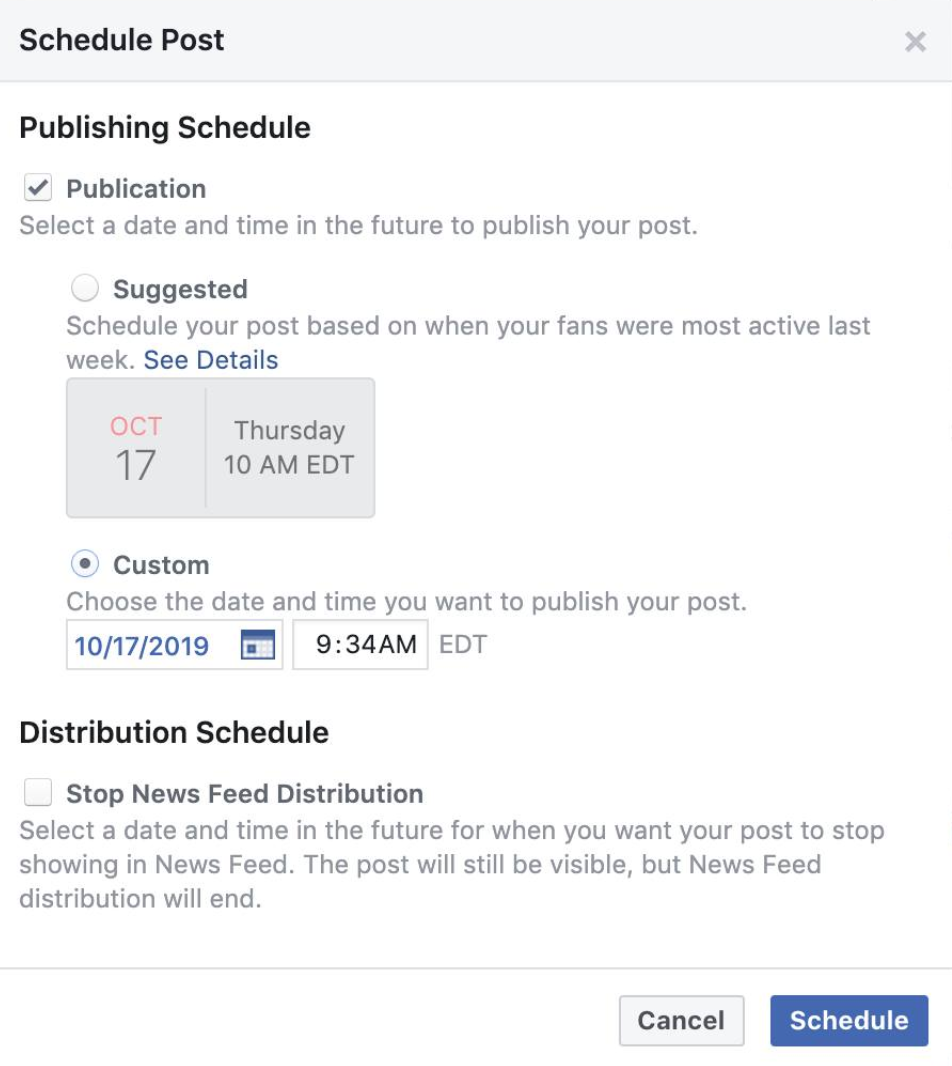The image size is (952, 1066).
Task: Click the 10/17/2019 date field
Action: click(x=174, y=644)
